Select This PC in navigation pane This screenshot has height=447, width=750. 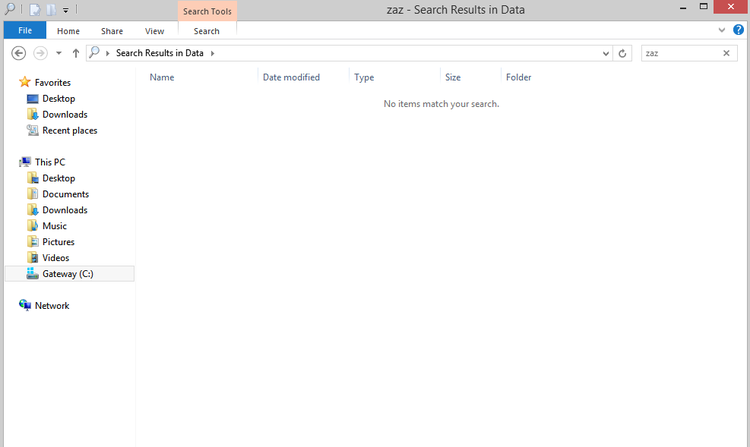50,162
